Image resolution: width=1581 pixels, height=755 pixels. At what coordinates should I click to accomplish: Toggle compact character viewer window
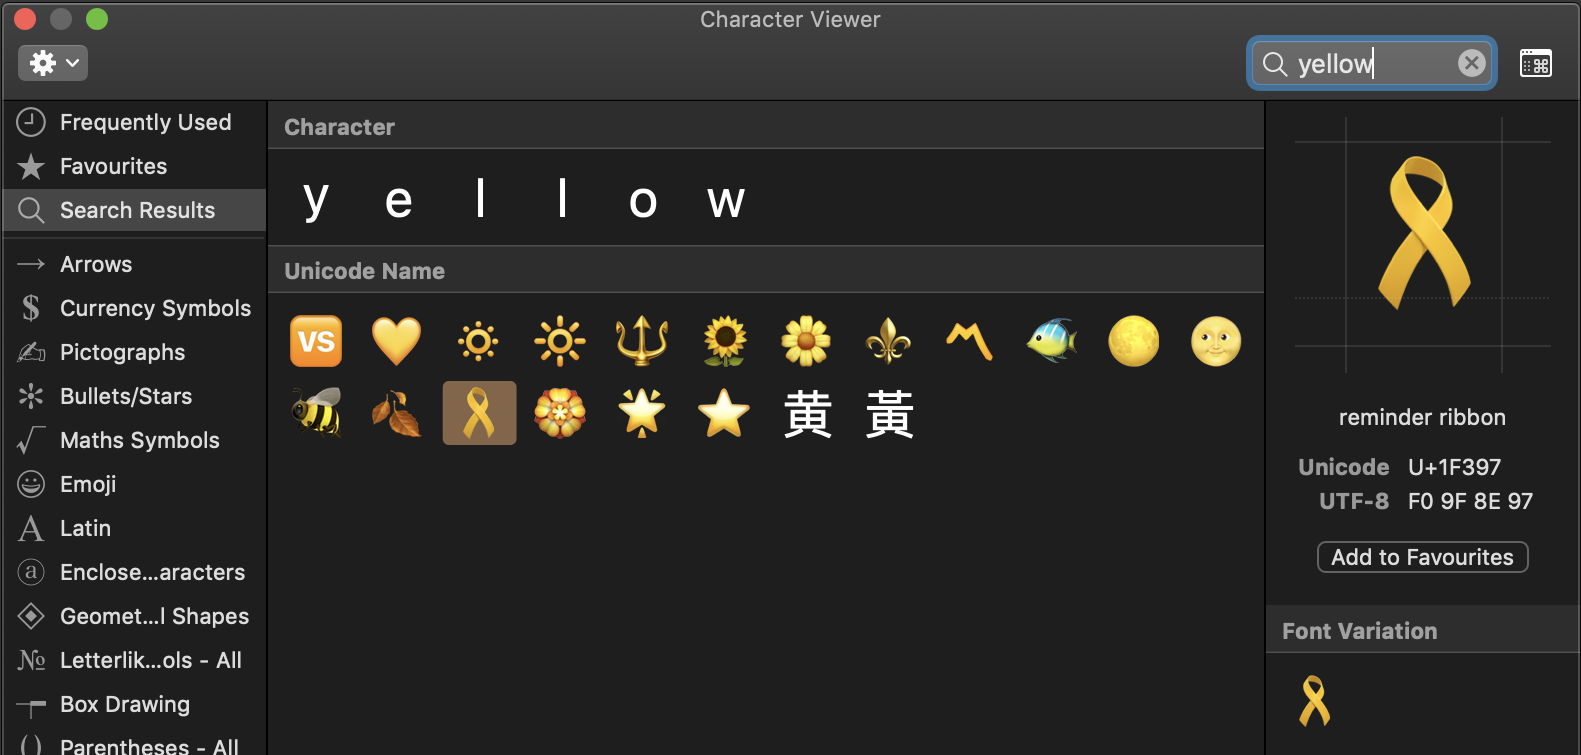tap(1535, 63)
